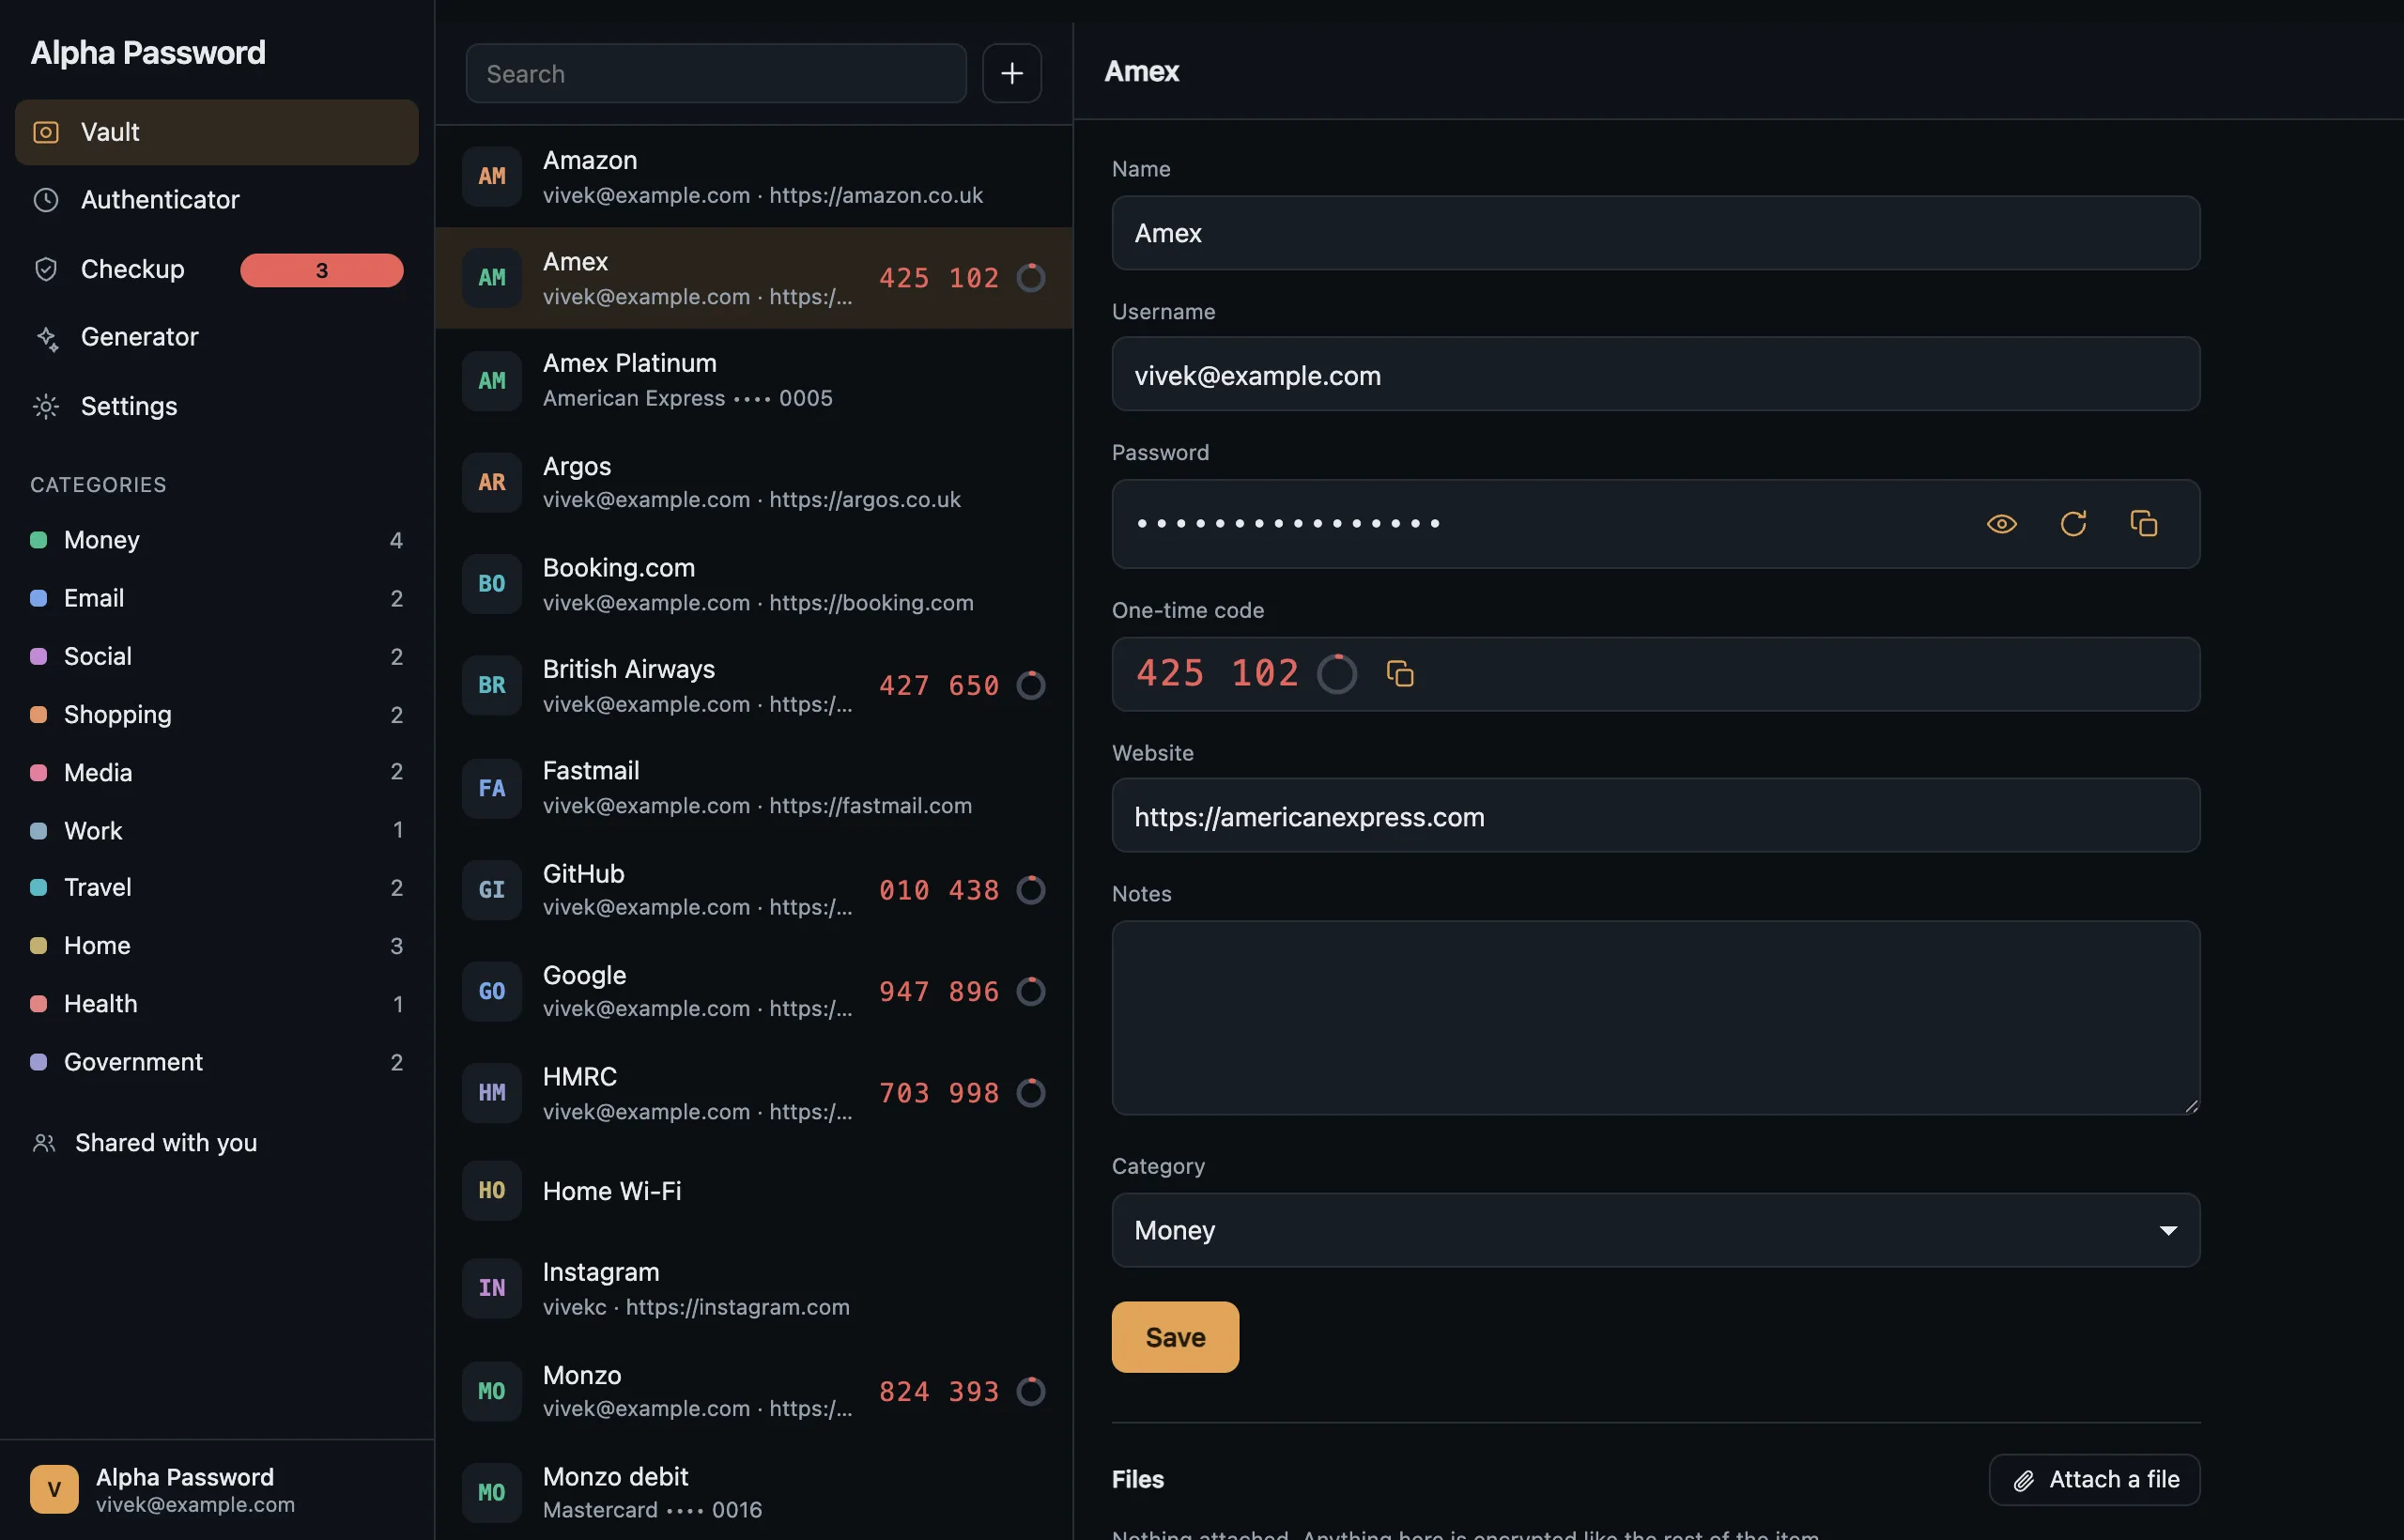Filter by the Email category
The height and width of the screenshot is (1540, 2404).
[216, 598]
